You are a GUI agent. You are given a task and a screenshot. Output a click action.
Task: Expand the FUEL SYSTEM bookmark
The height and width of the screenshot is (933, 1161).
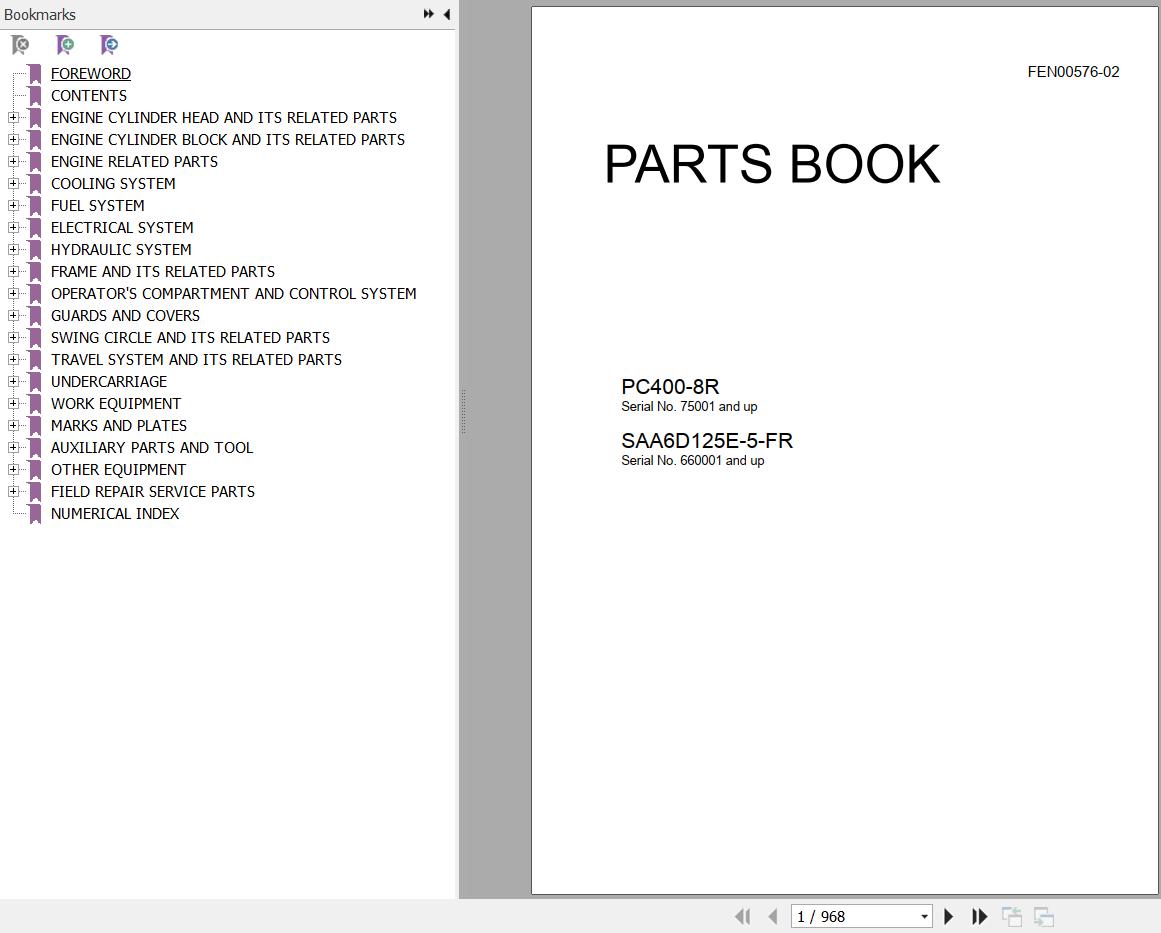13,206
